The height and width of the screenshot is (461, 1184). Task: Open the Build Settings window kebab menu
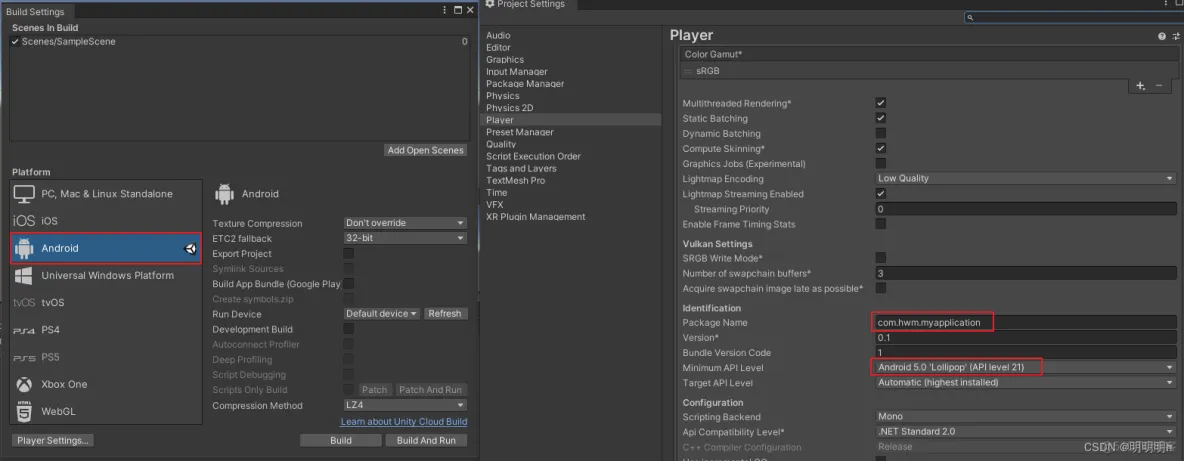446,11
